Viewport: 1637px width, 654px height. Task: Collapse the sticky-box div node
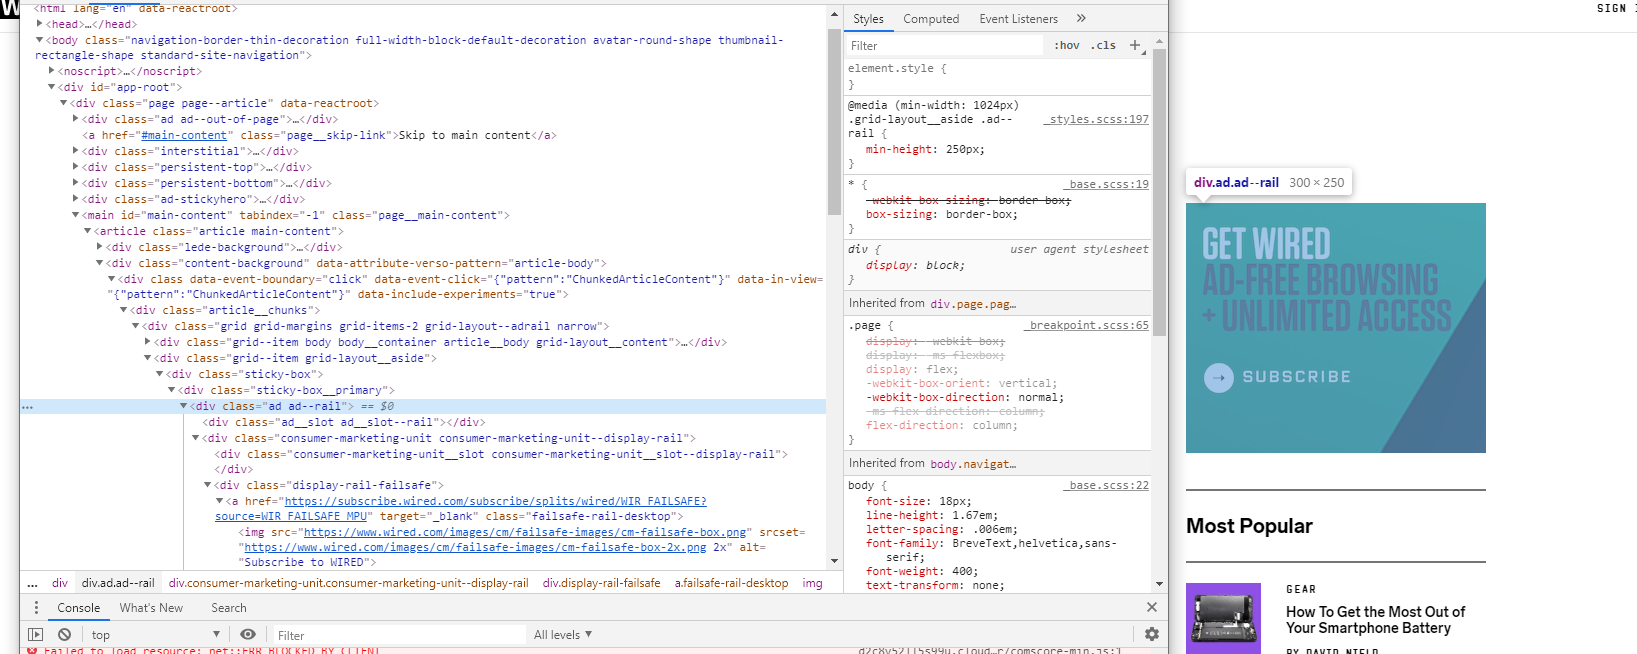(x=160, y=374)
